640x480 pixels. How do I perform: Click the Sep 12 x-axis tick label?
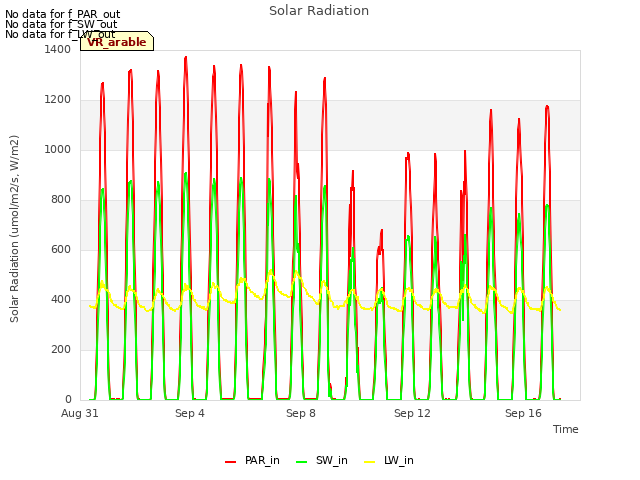pyautogui.click(x=412, y=413)
